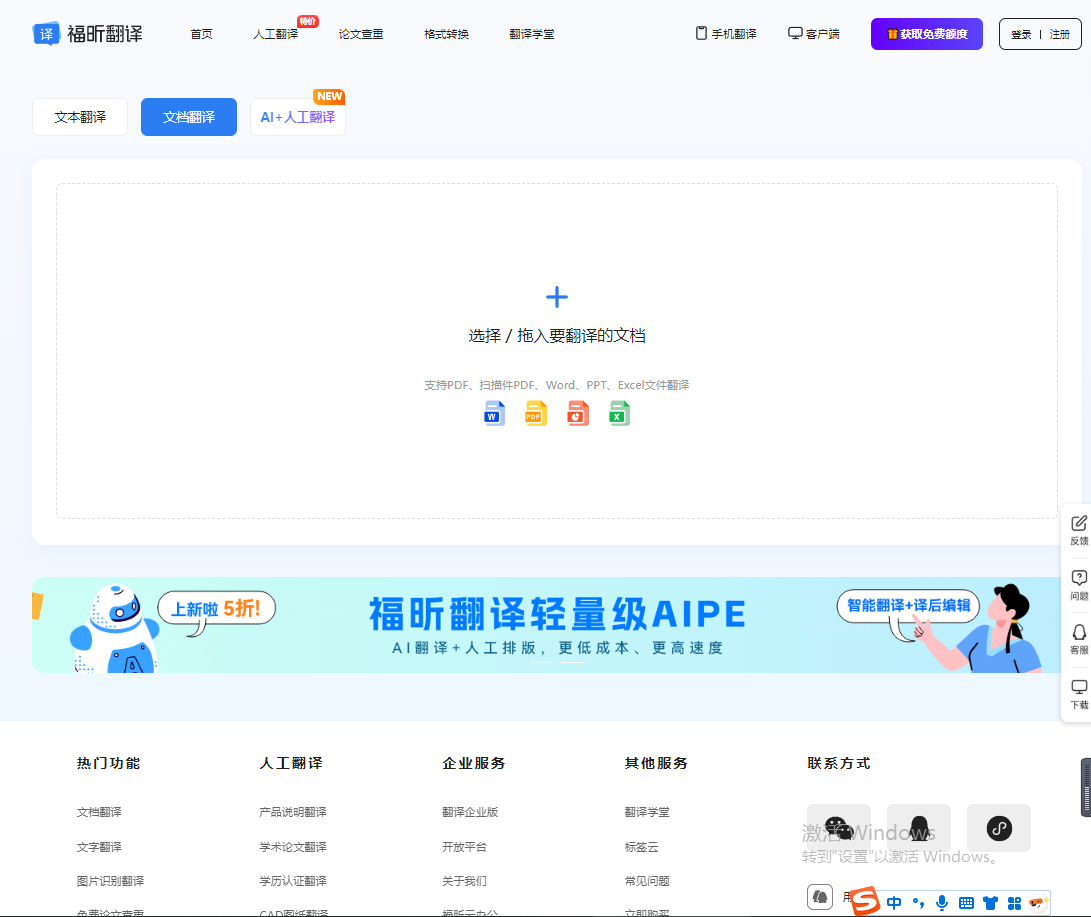
Task: Click the Sogou mascot assistant icon
Action: [1038, 903]
